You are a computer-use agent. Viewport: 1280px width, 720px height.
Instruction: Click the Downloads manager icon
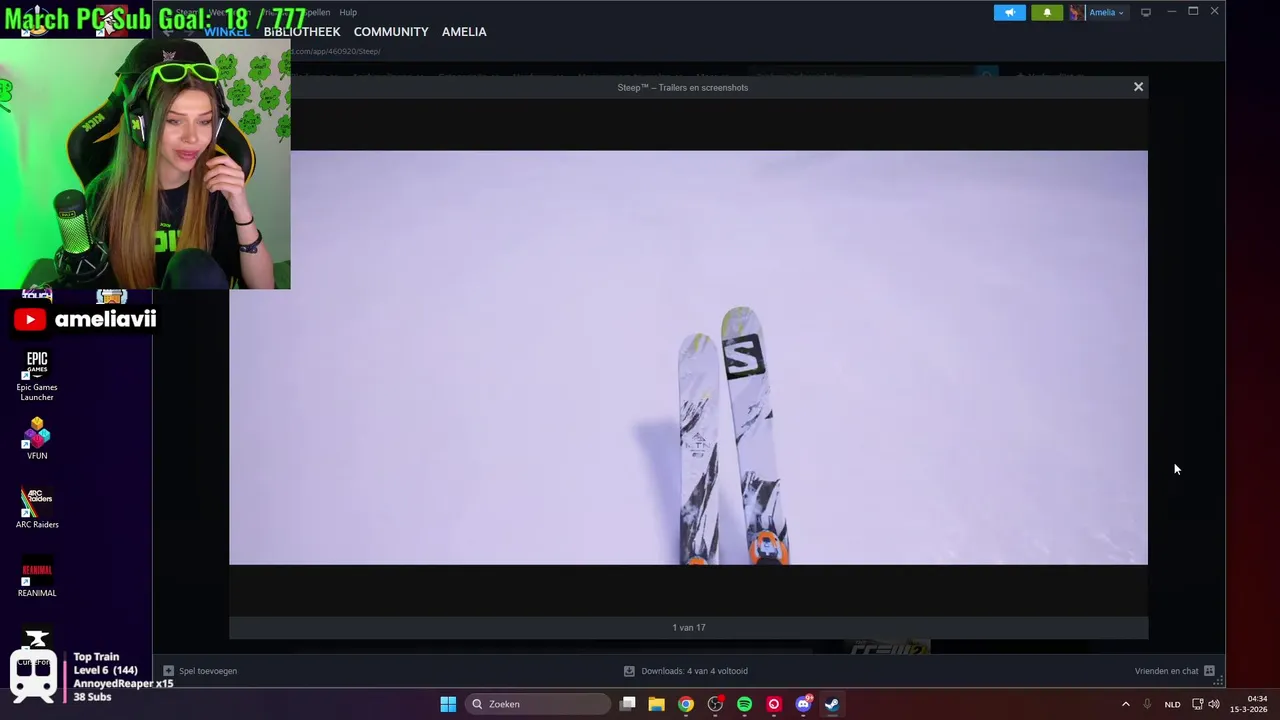tap(628, 671)
